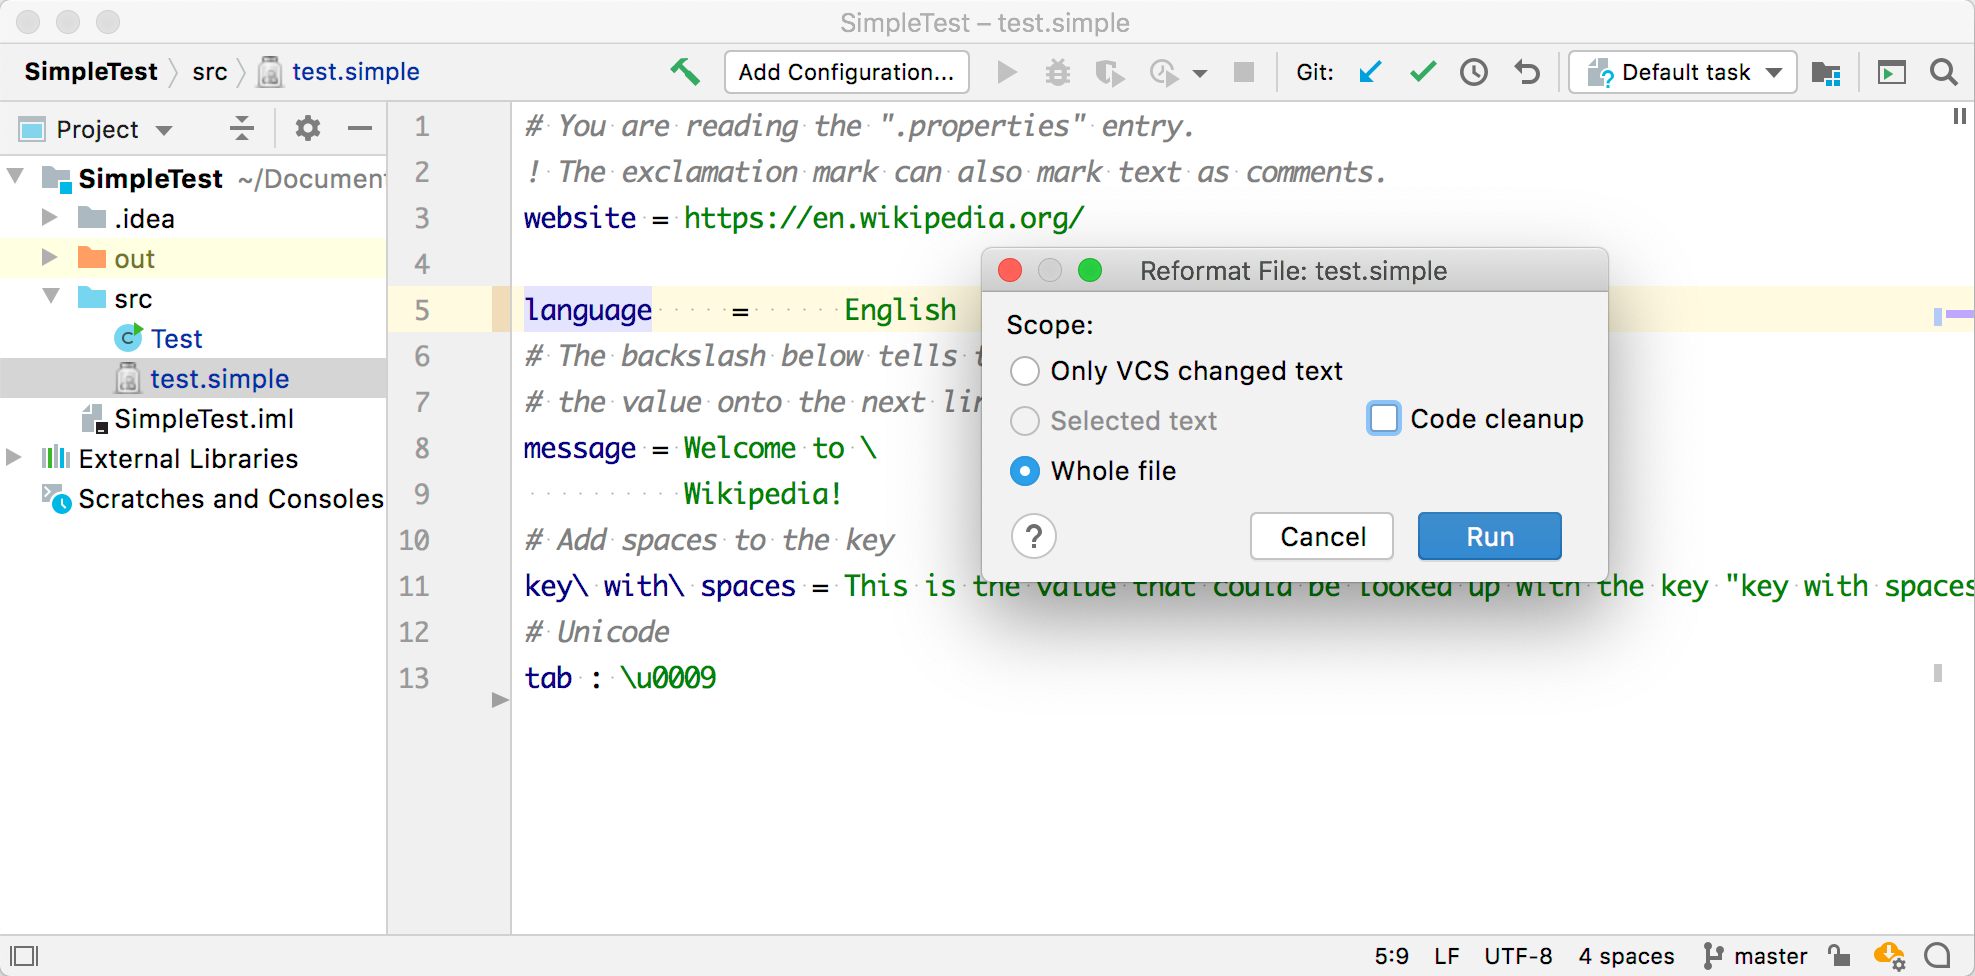Open Project tool window settings gear

(308, 128)
